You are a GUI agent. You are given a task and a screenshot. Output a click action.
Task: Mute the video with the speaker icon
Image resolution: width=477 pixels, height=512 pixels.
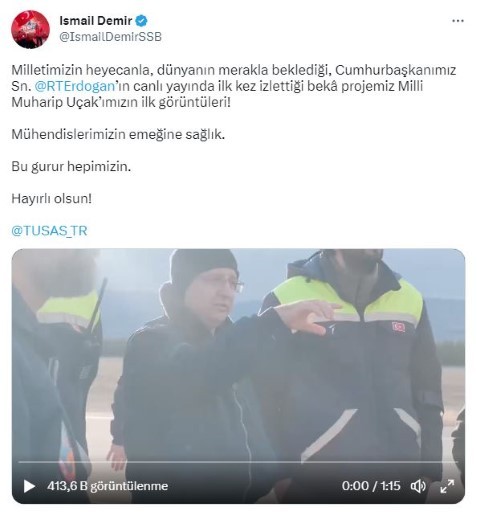pos(418,486)
